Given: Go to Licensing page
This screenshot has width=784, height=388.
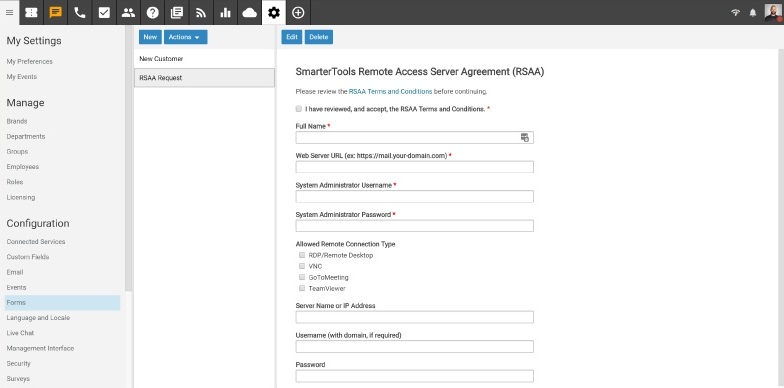Looking at the screenshot, I should click(x=20, y=197).
